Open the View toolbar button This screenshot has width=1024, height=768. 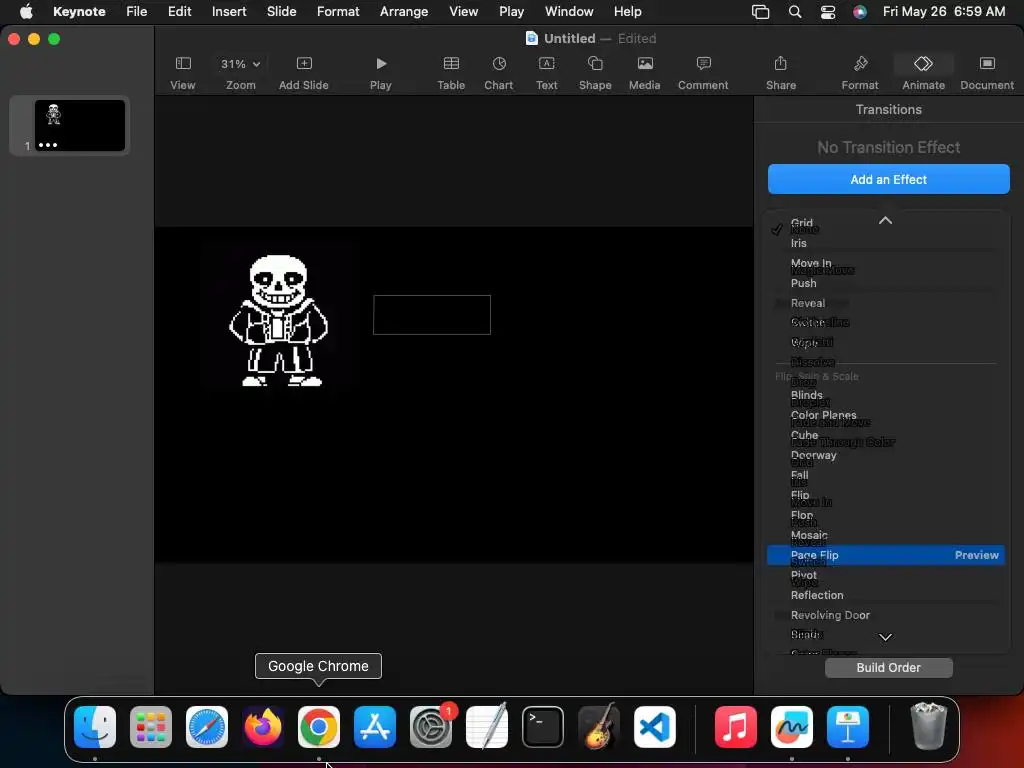click(x=183, y=73)
